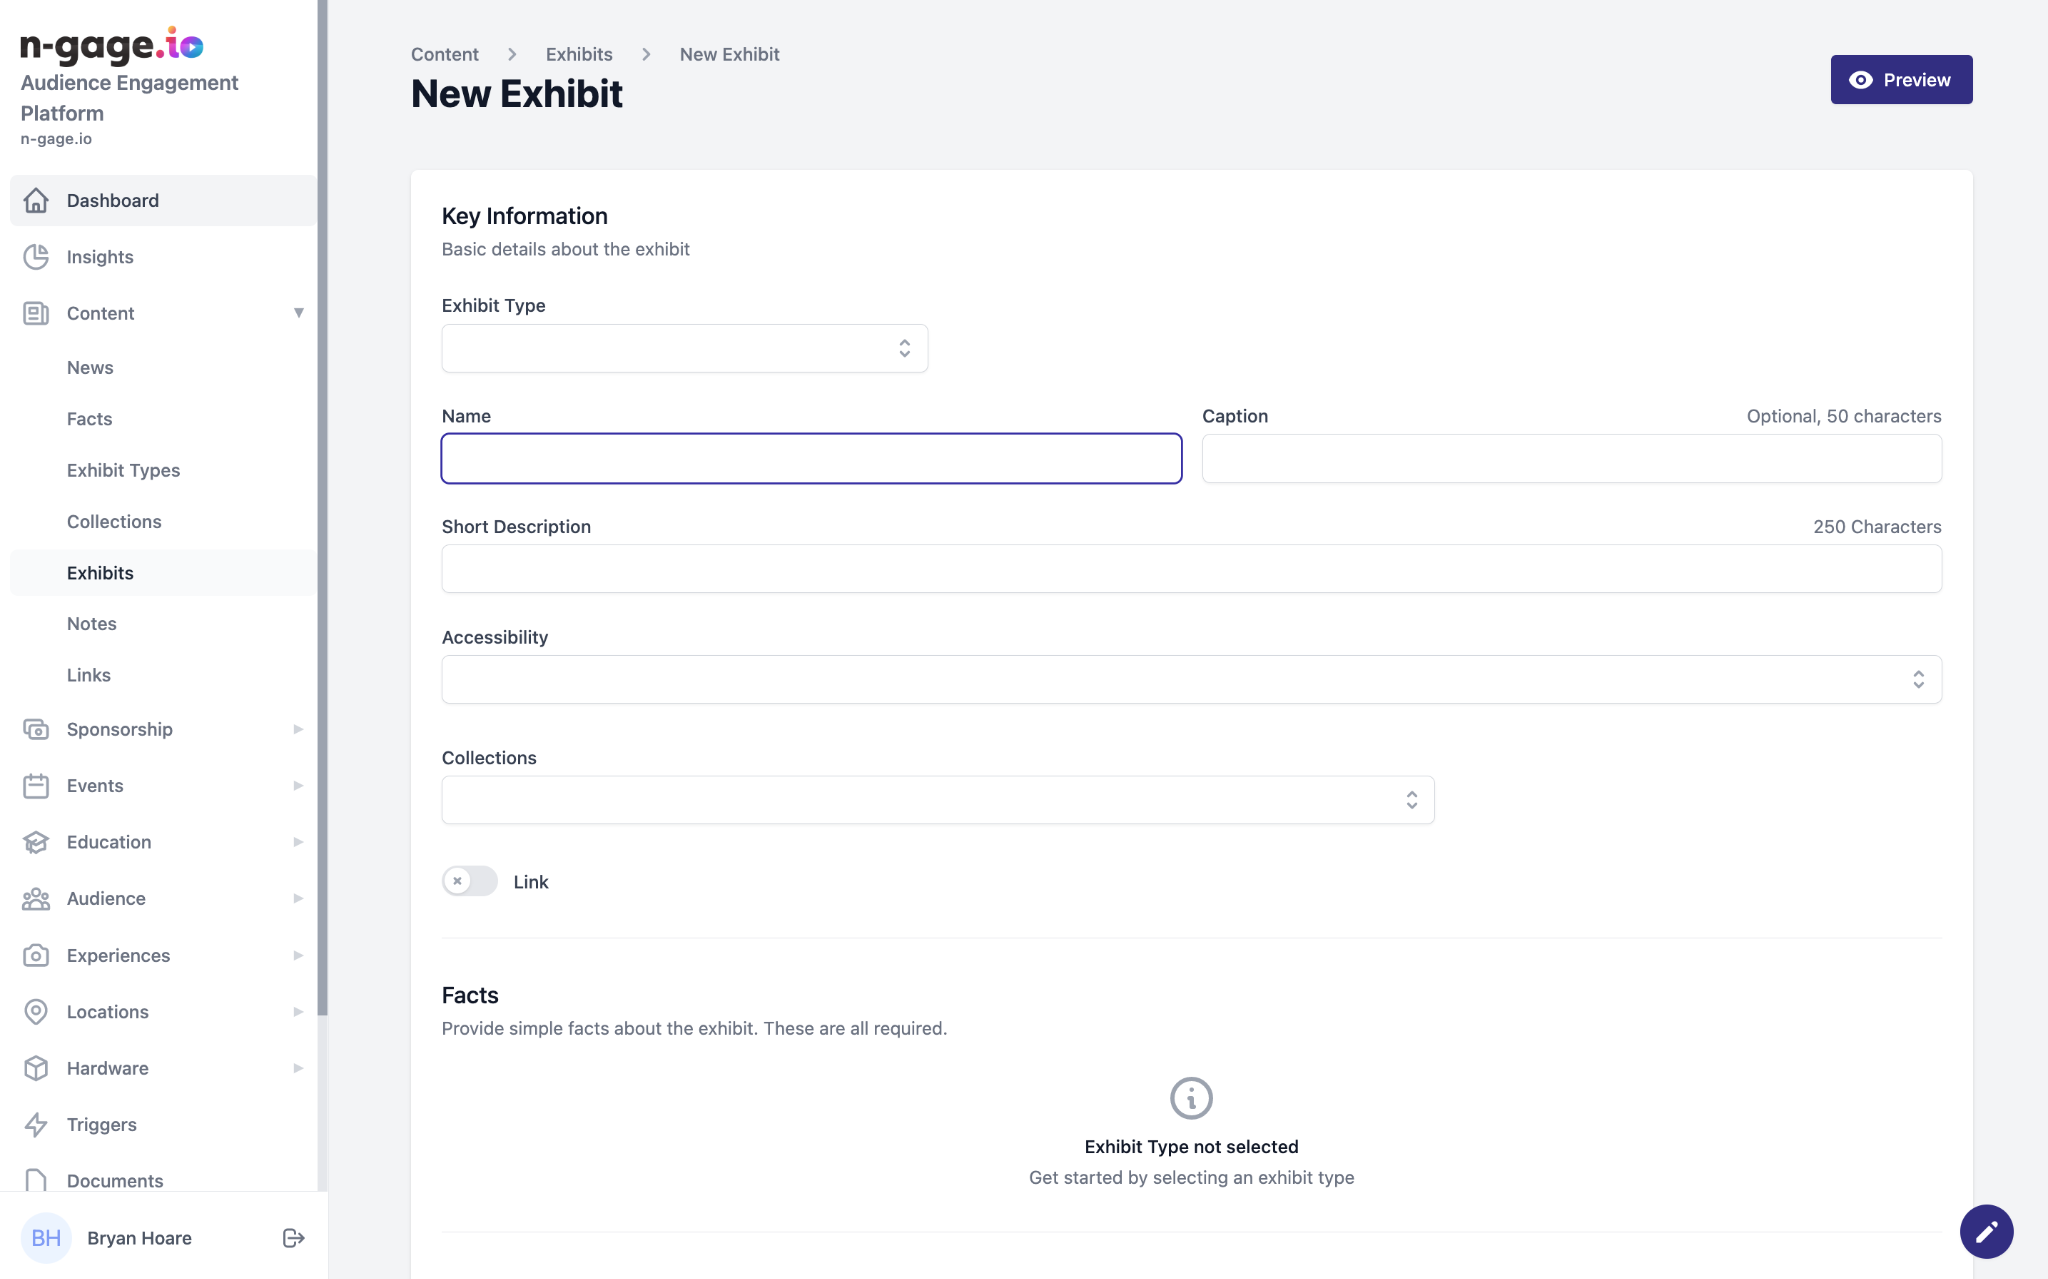Go to Facts in the Content menu
This screenshot has height=1279, width=2048.
(89, 419)
